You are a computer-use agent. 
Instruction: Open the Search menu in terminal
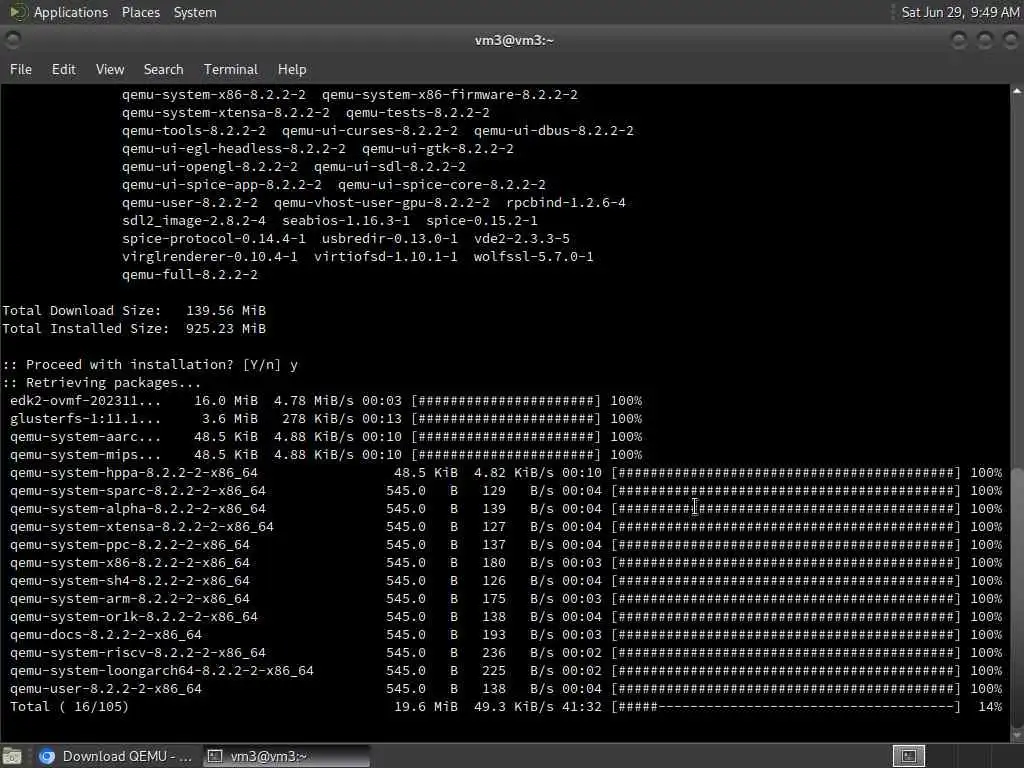163,69
